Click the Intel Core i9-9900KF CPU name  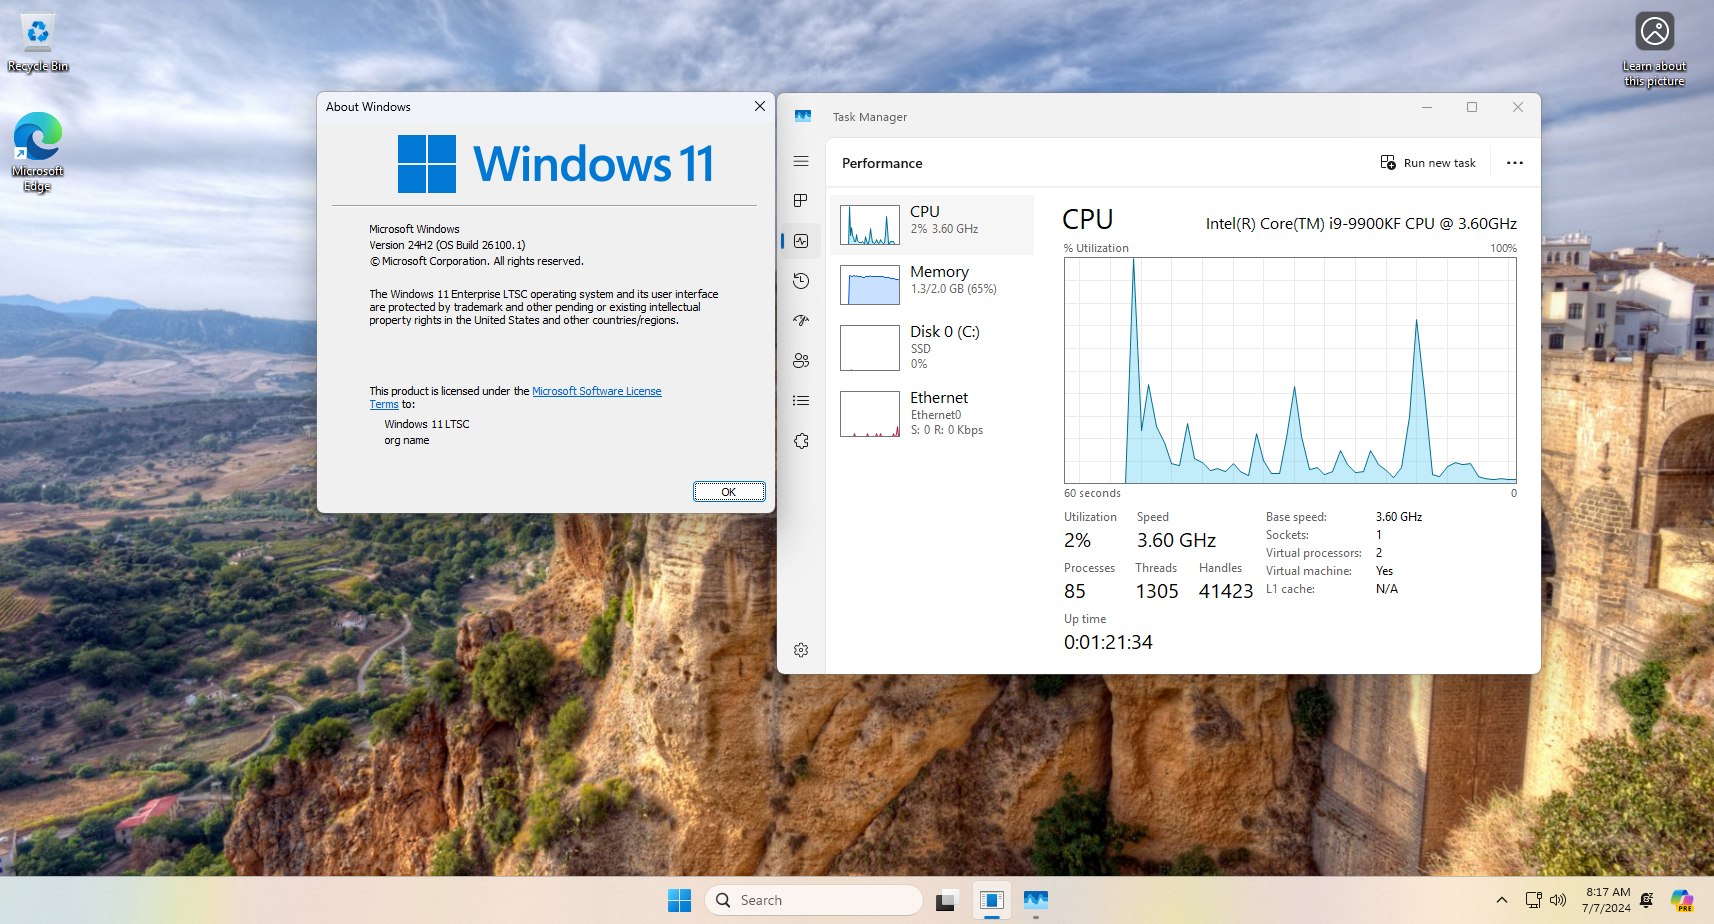click(x=1361, y=224)
